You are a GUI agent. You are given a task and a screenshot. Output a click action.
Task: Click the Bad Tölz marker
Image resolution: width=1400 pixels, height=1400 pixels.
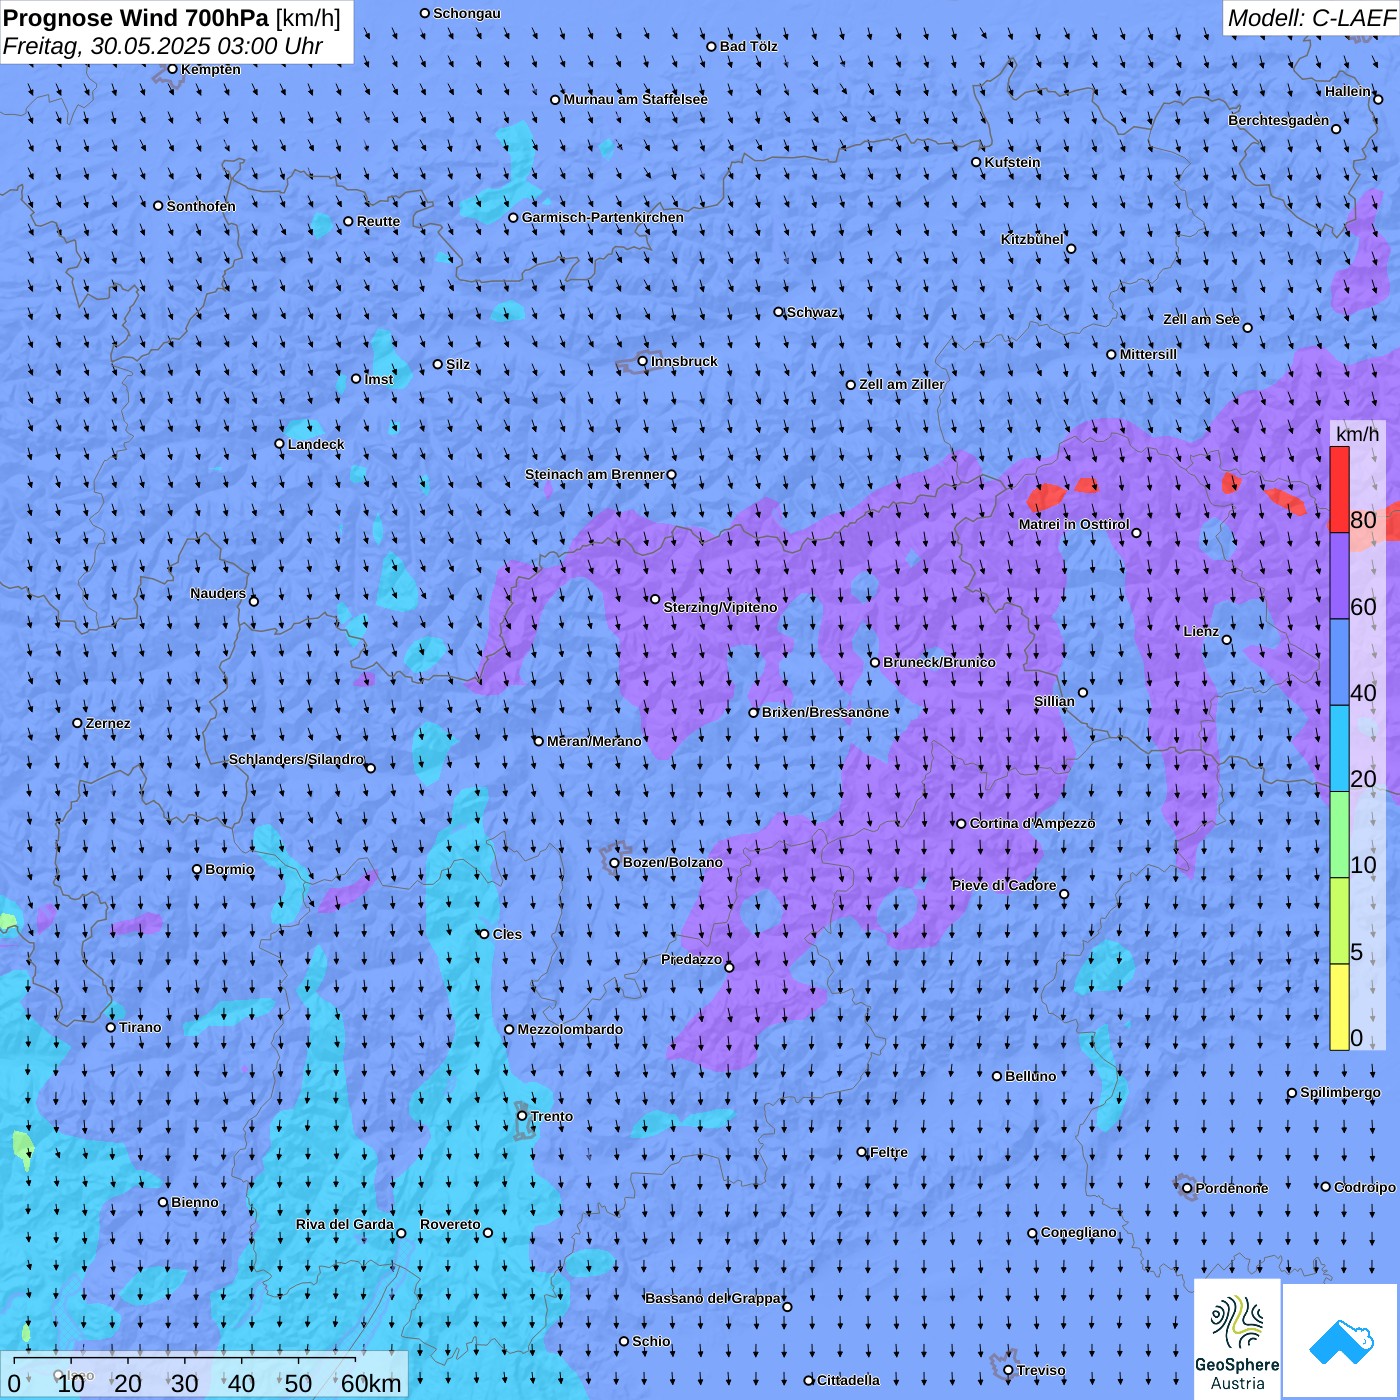712,47
